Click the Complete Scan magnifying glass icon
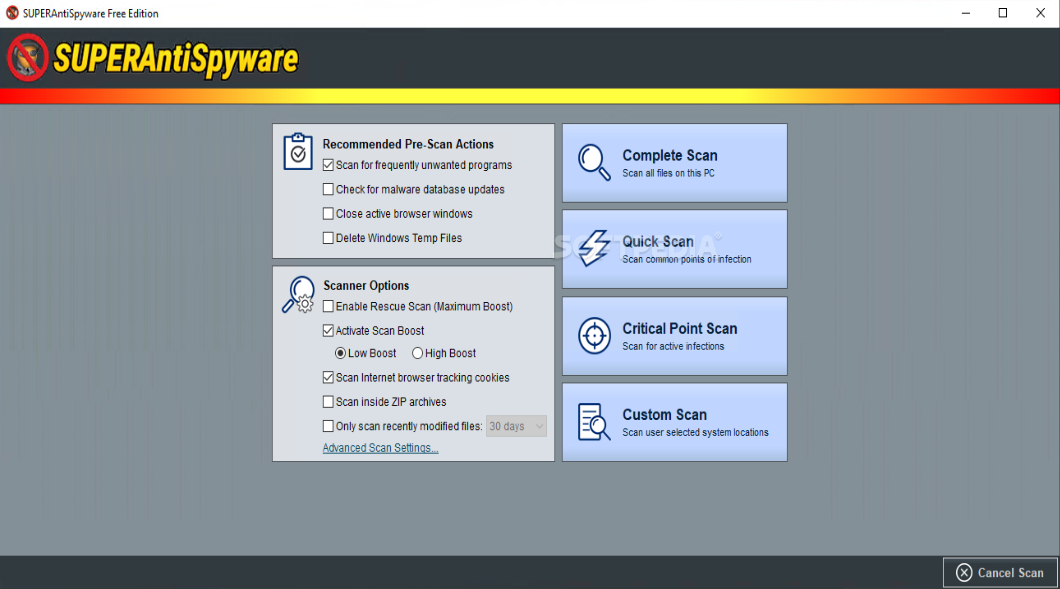The image size is (1060, 589). [594, 162]
